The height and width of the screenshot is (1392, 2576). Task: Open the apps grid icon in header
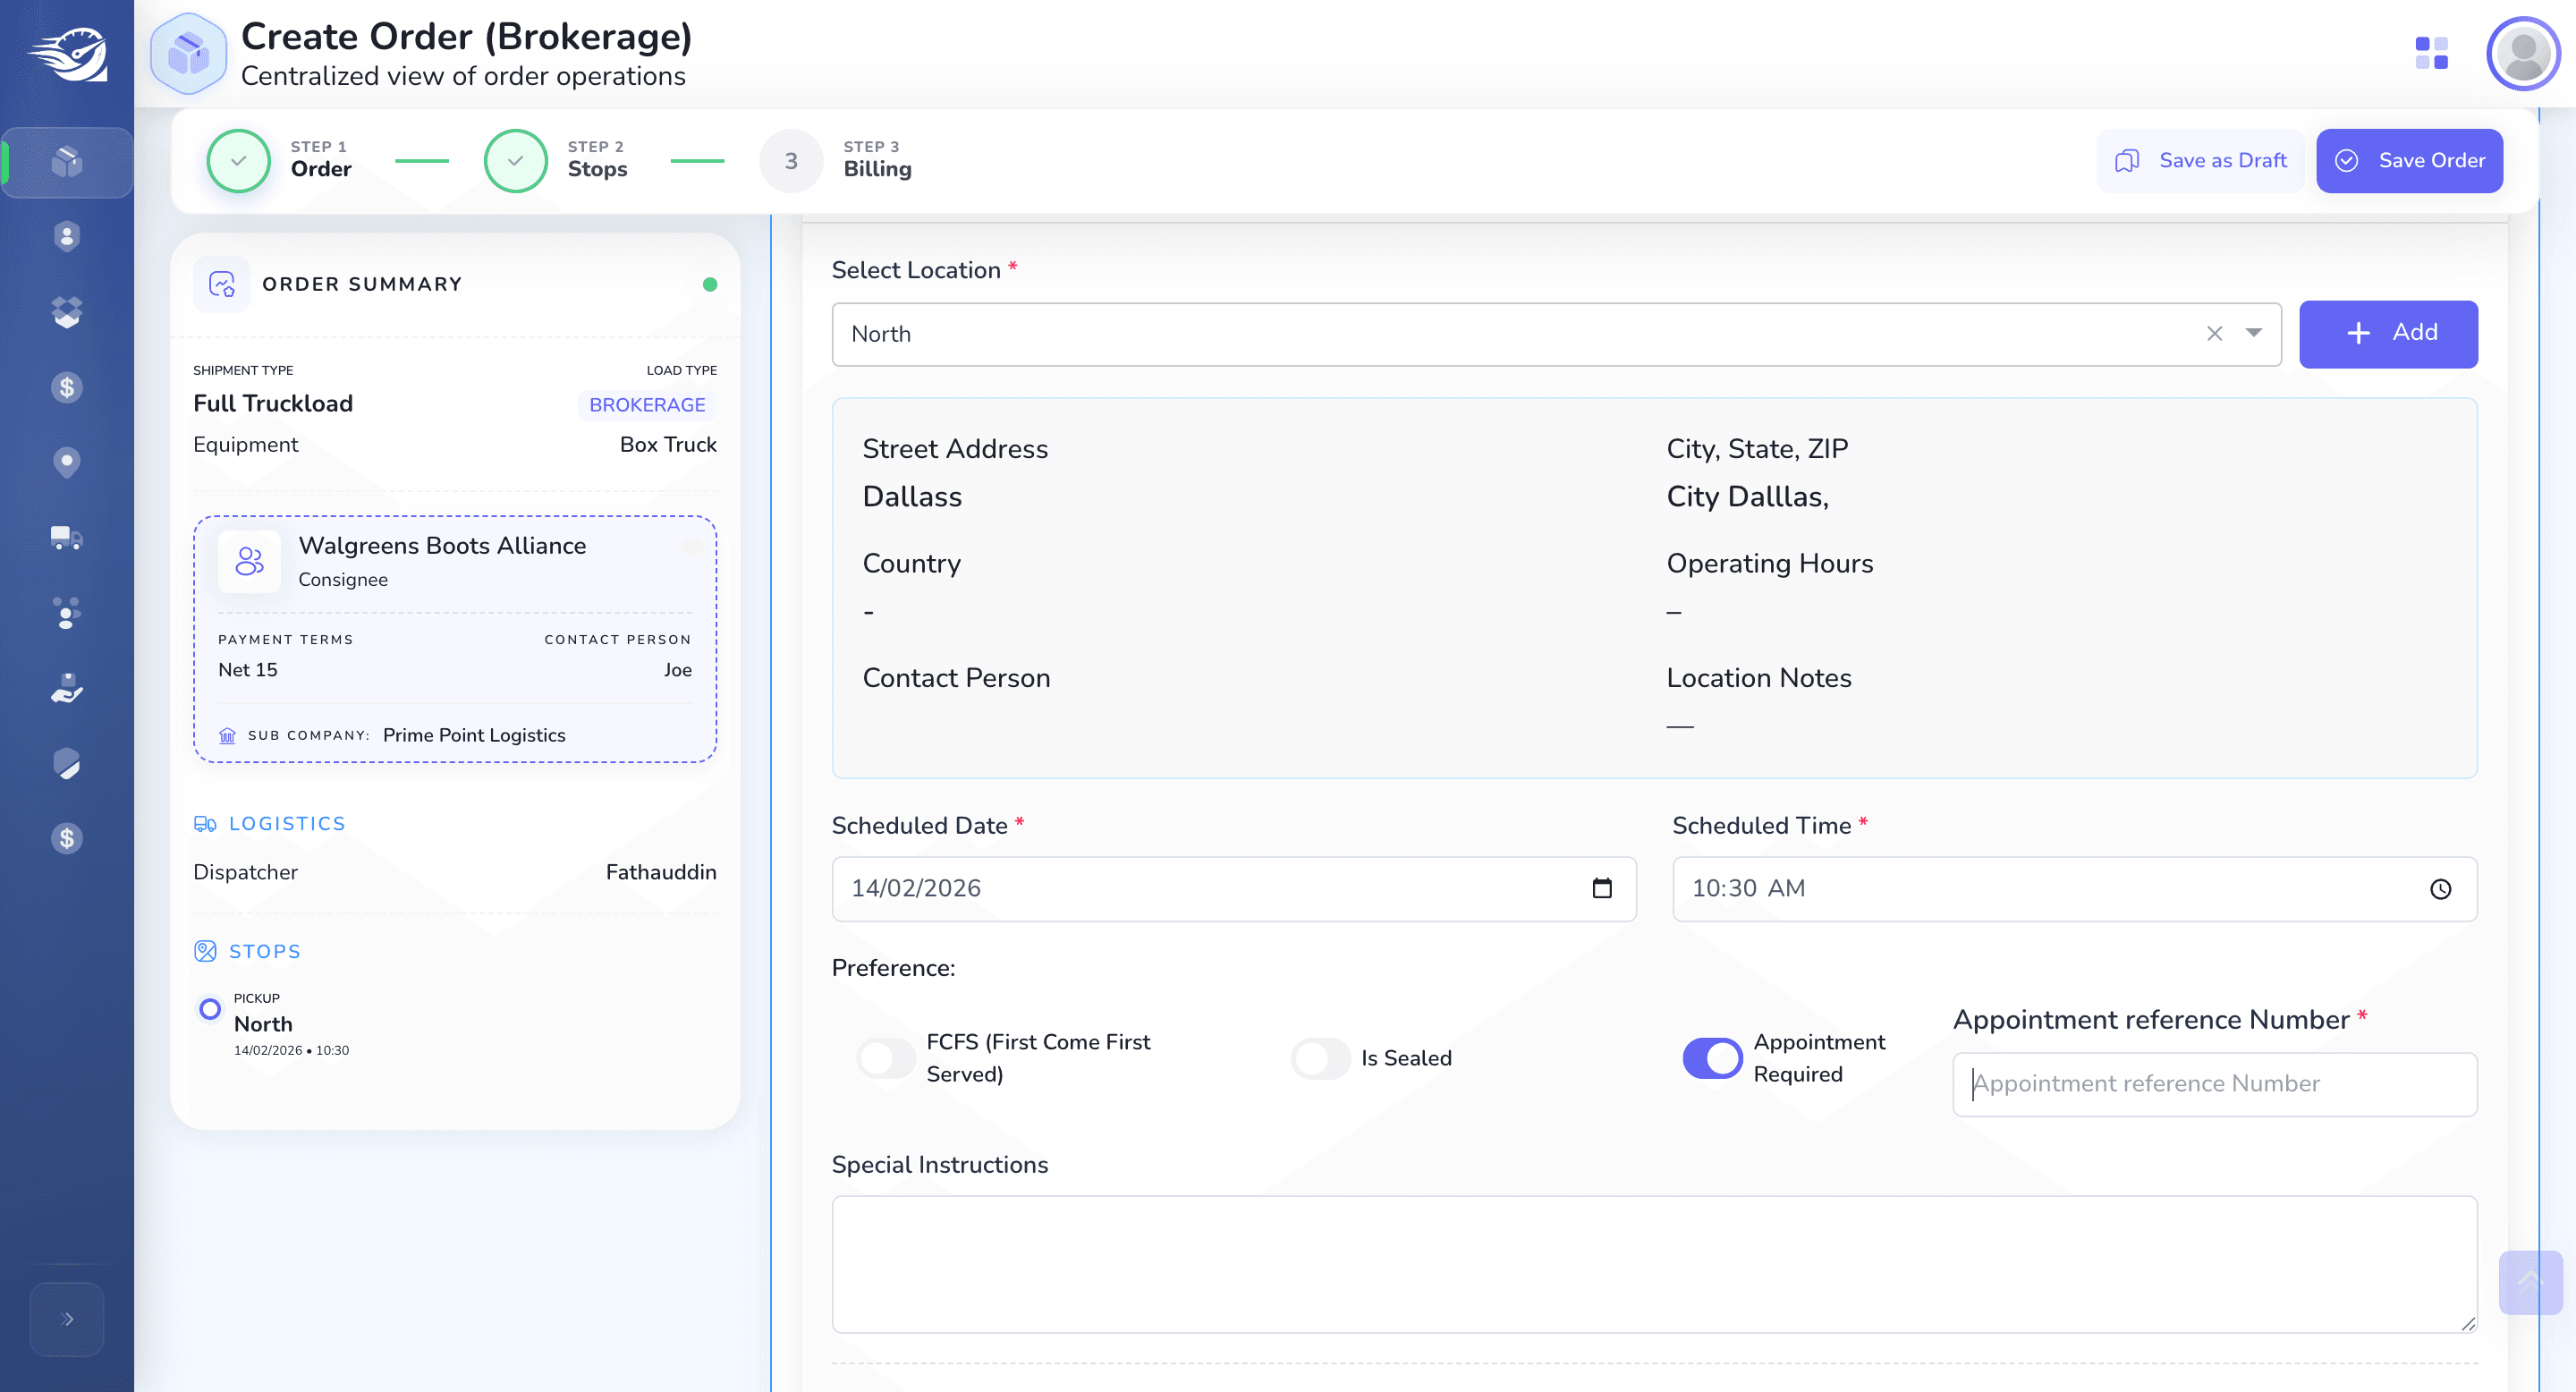pos(2431,53)
